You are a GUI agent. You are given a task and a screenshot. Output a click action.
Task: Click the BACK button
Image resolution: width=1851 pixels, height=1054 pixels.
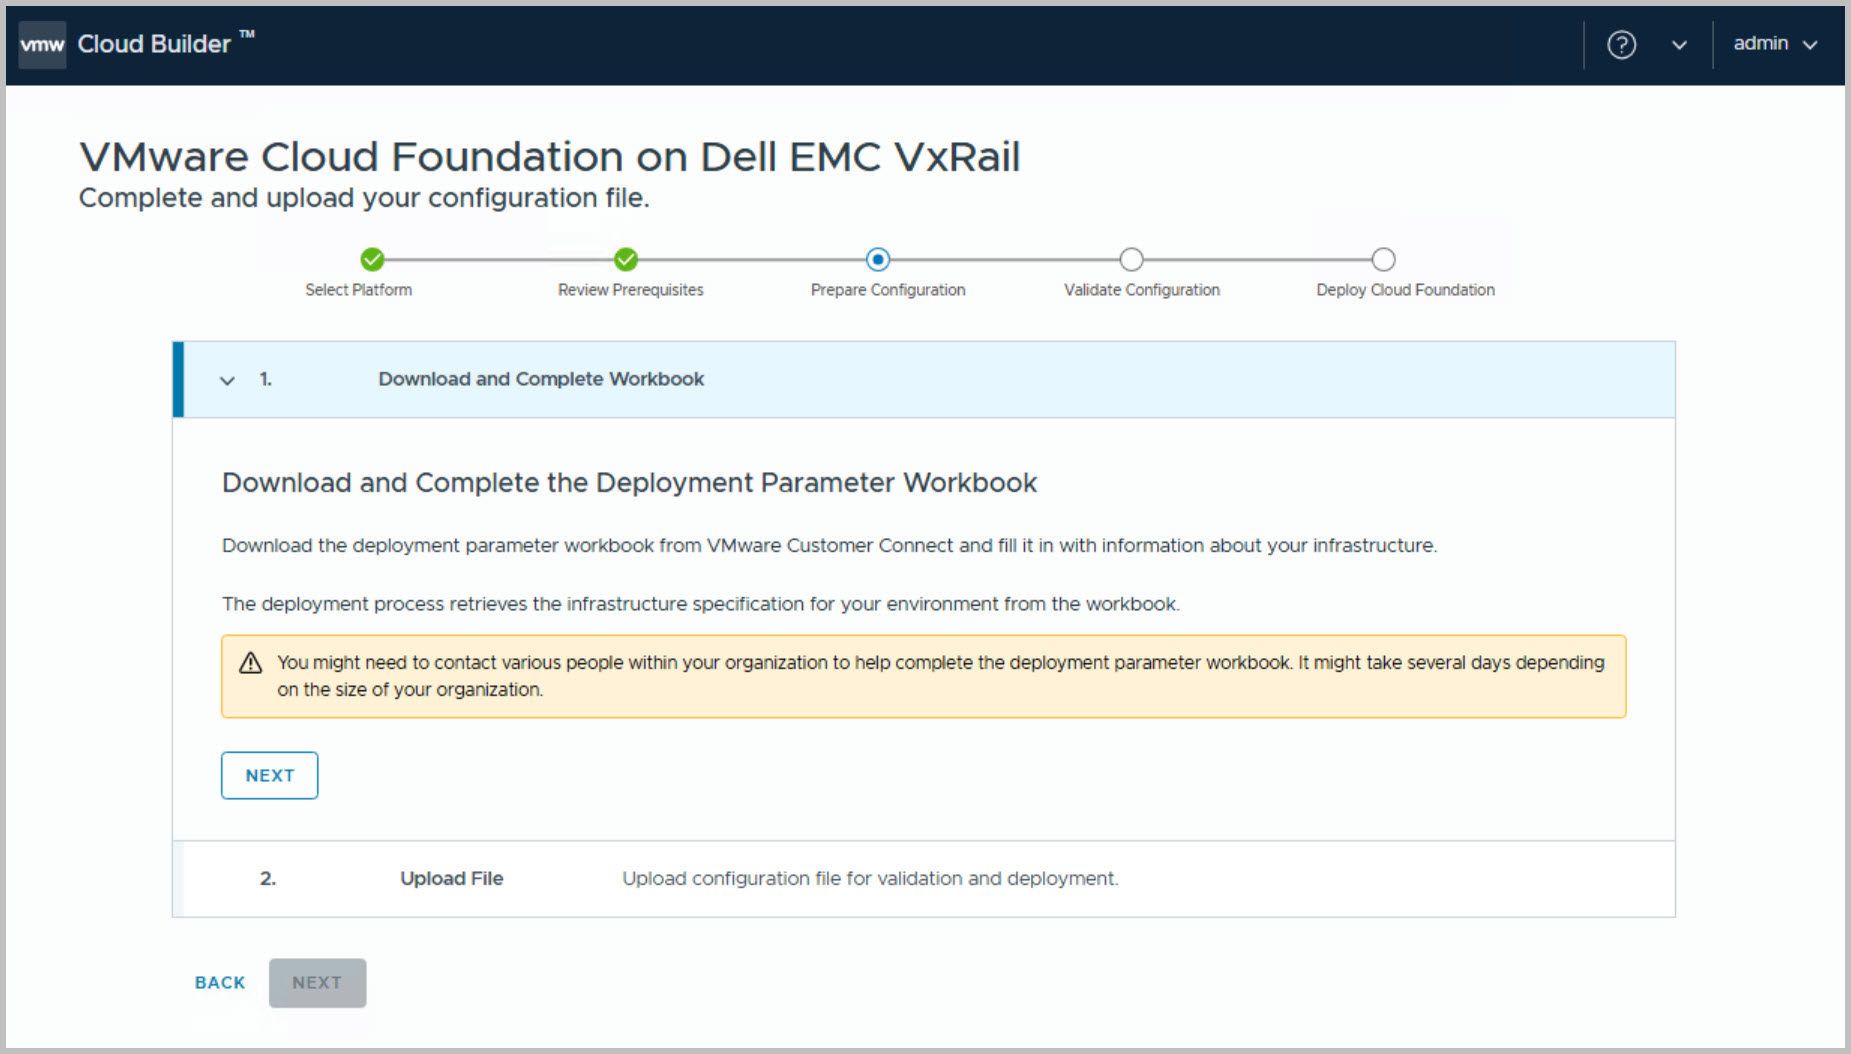click(220, 983)
